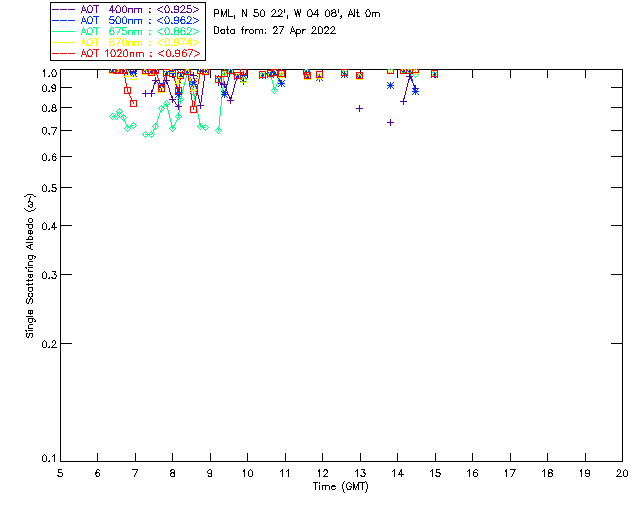This screenshot has height=512, width=640.
Task: Click the leftmost green diamond data marker
Action: point(113,116)
